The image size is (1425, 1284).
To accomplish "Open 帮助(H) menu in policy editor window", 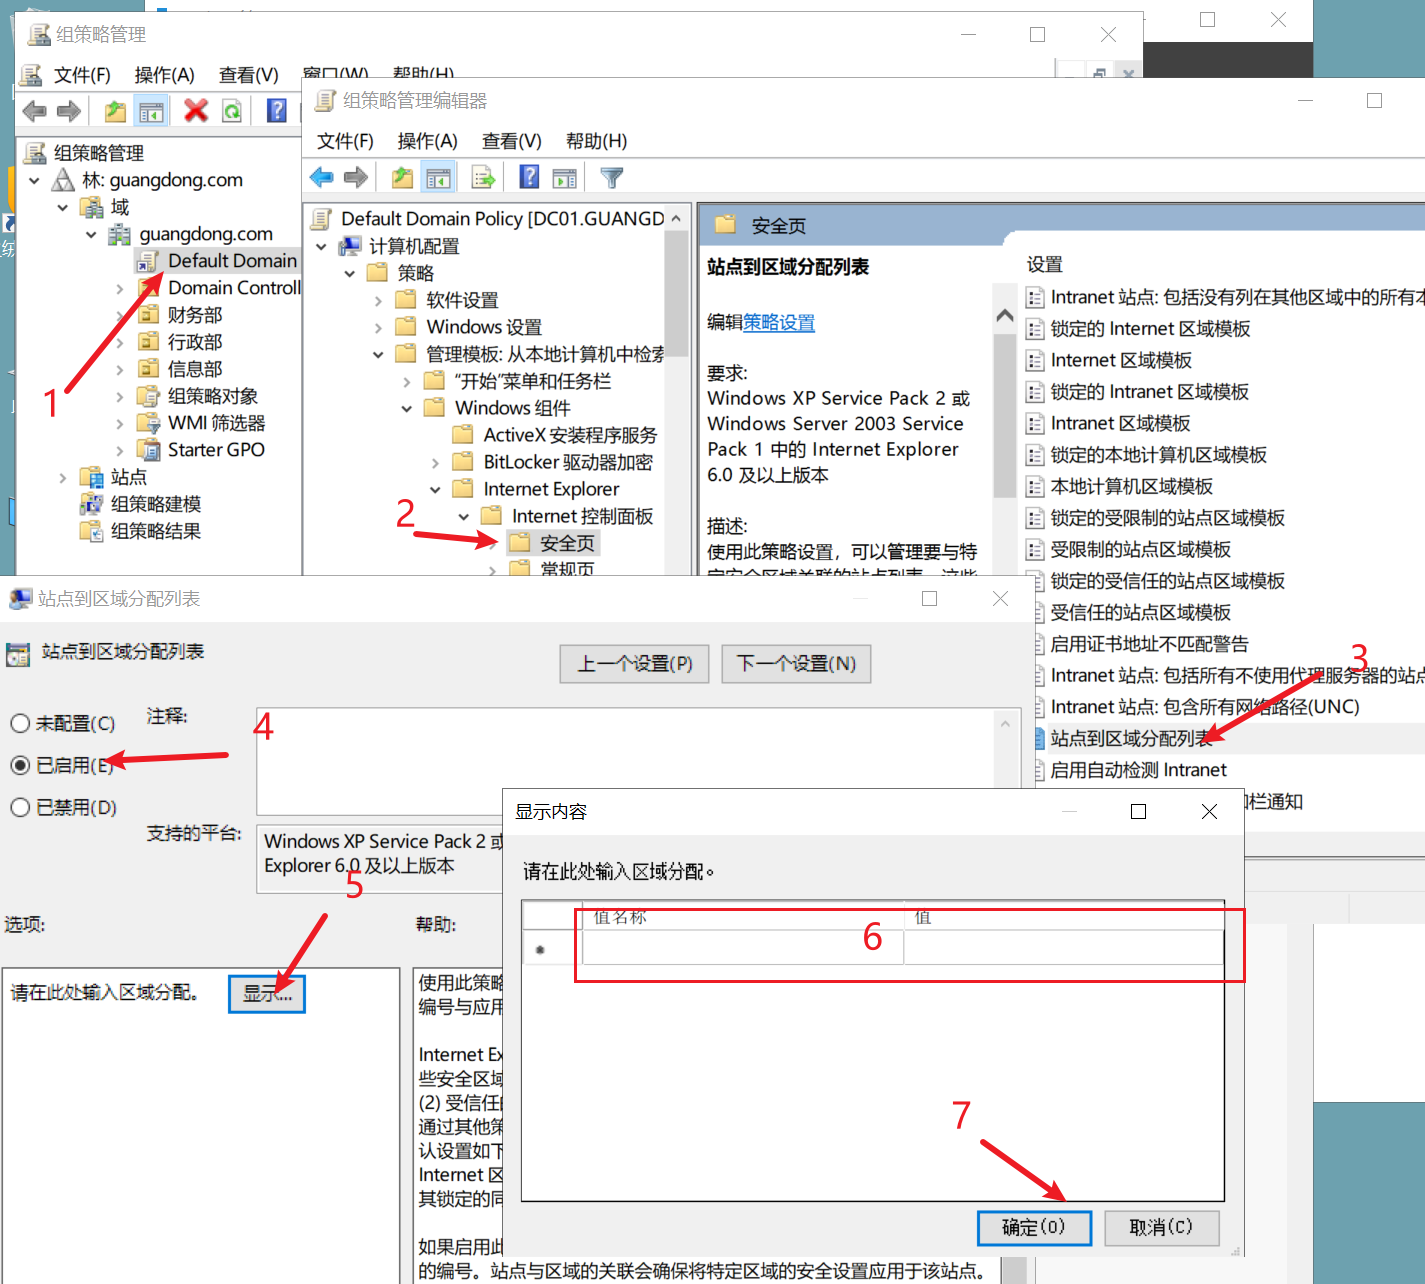I will click(597, 141).
